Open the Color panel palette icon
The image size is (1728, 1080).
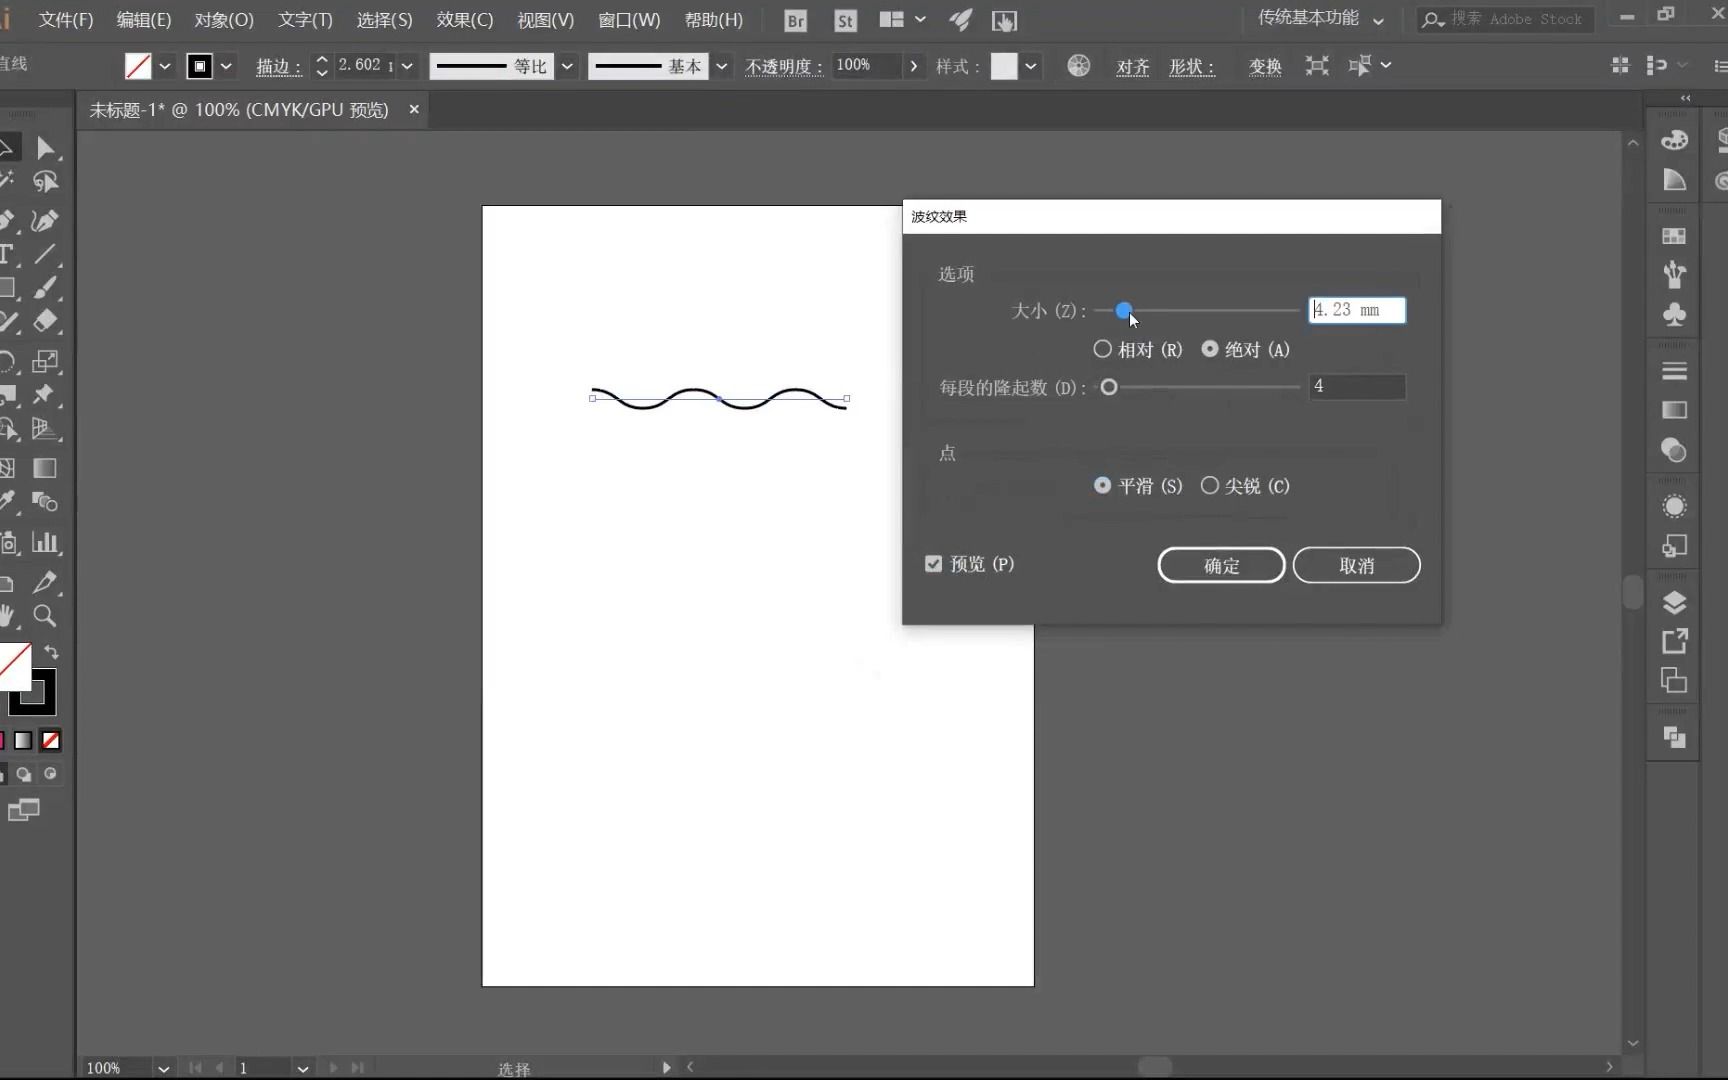[x=1675, y=140]
